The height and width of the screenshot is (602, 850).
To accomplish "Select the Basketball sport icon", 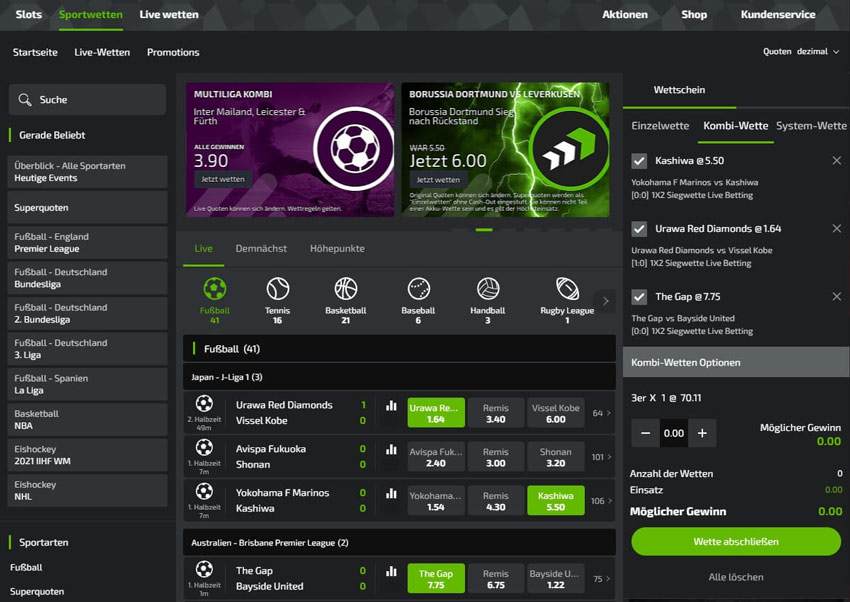I will [346, 289].
